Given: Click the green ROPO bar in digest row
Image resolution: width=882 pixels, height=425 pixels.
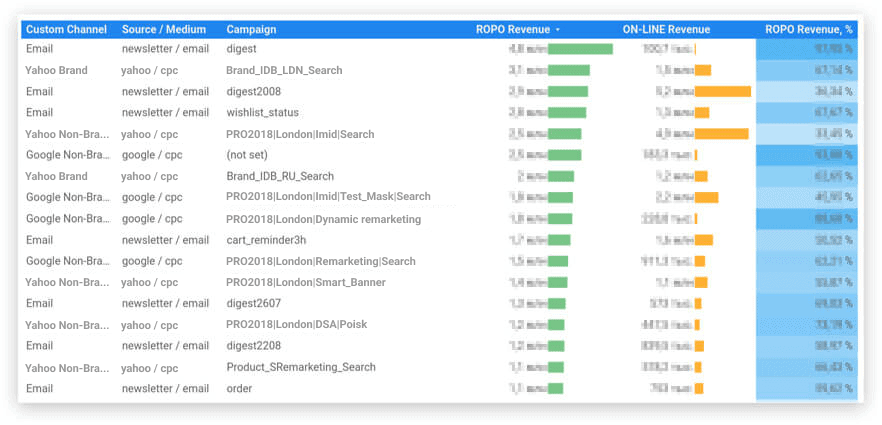Looking at the screenshot, I should pos(580,49).
